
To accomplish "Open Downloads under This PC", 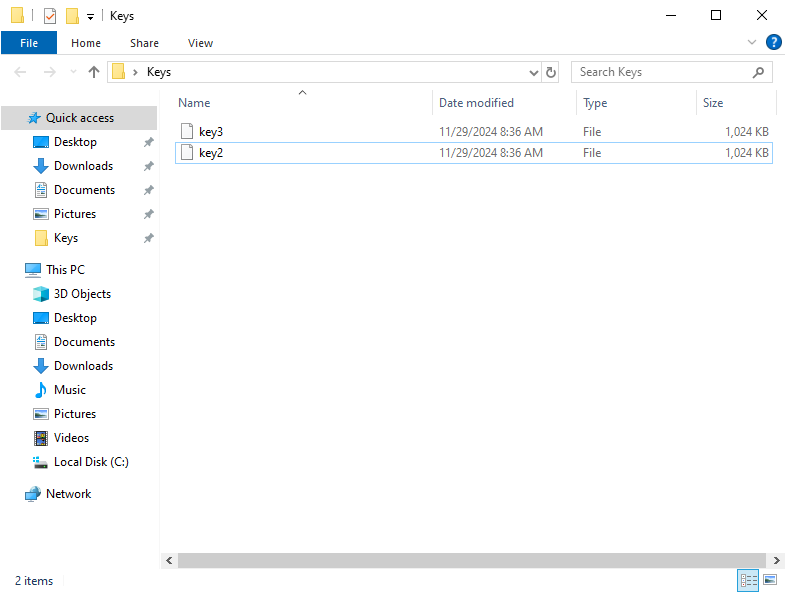I will point(83,366).
